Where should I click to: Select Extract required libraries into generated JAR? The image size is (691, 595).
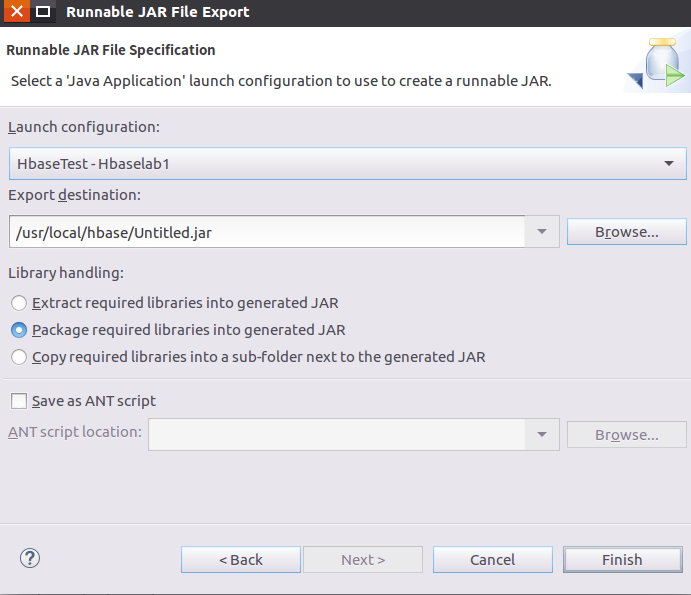[19, 302]
